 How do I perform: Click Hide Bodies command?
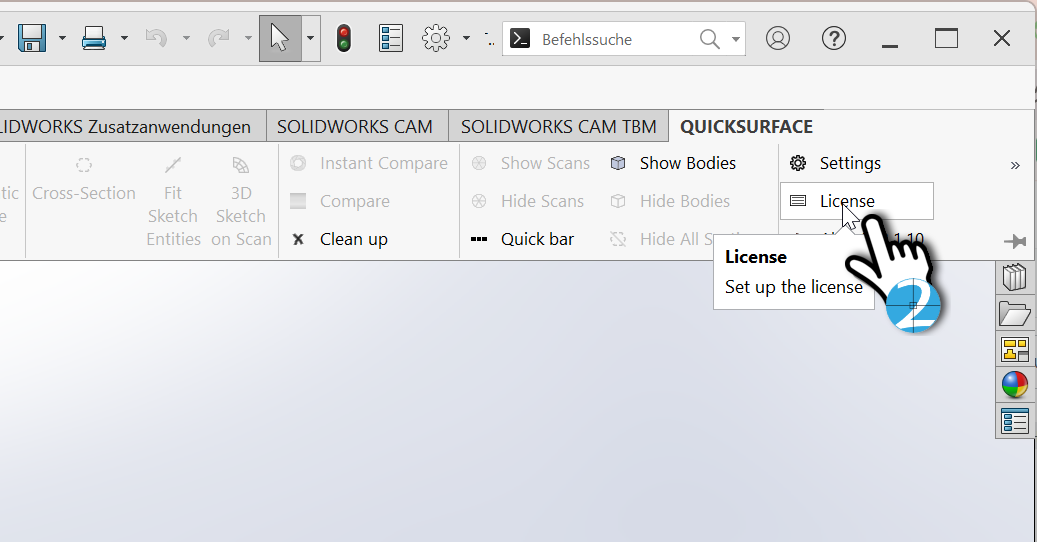pyautogui.click(x=670, y=201)
